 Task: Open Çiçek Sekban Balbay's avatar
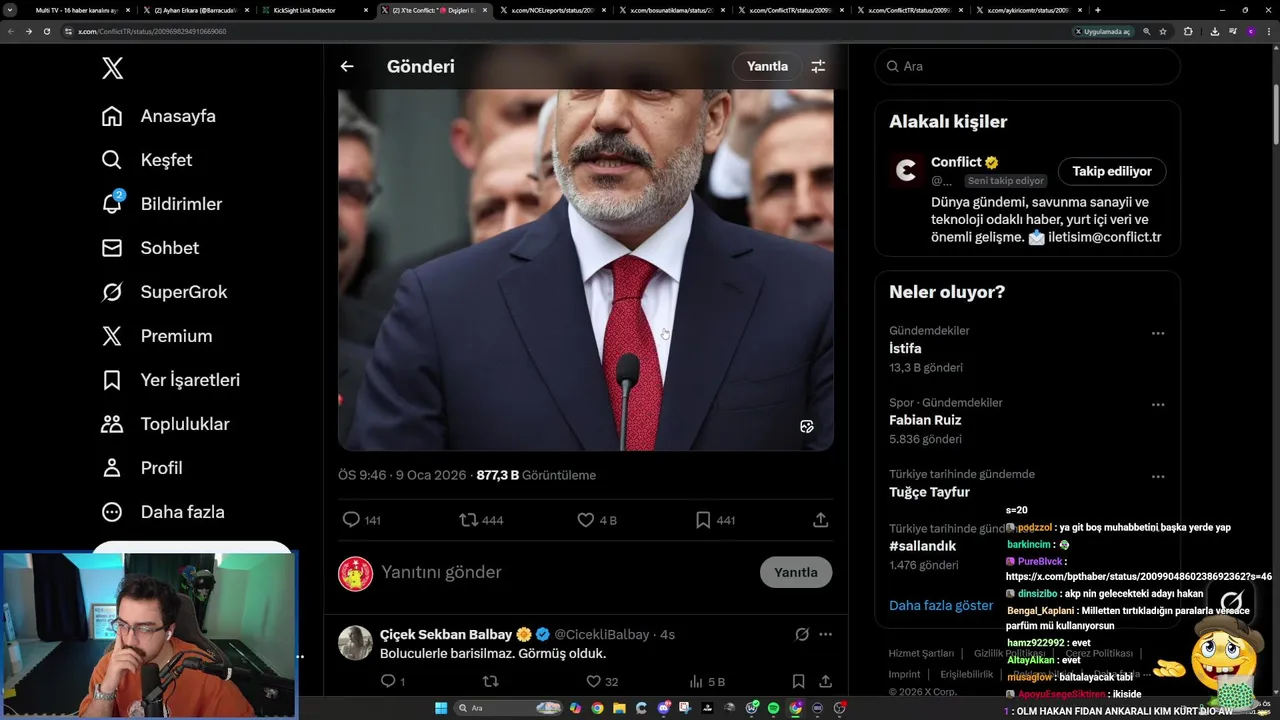point(355,643)
